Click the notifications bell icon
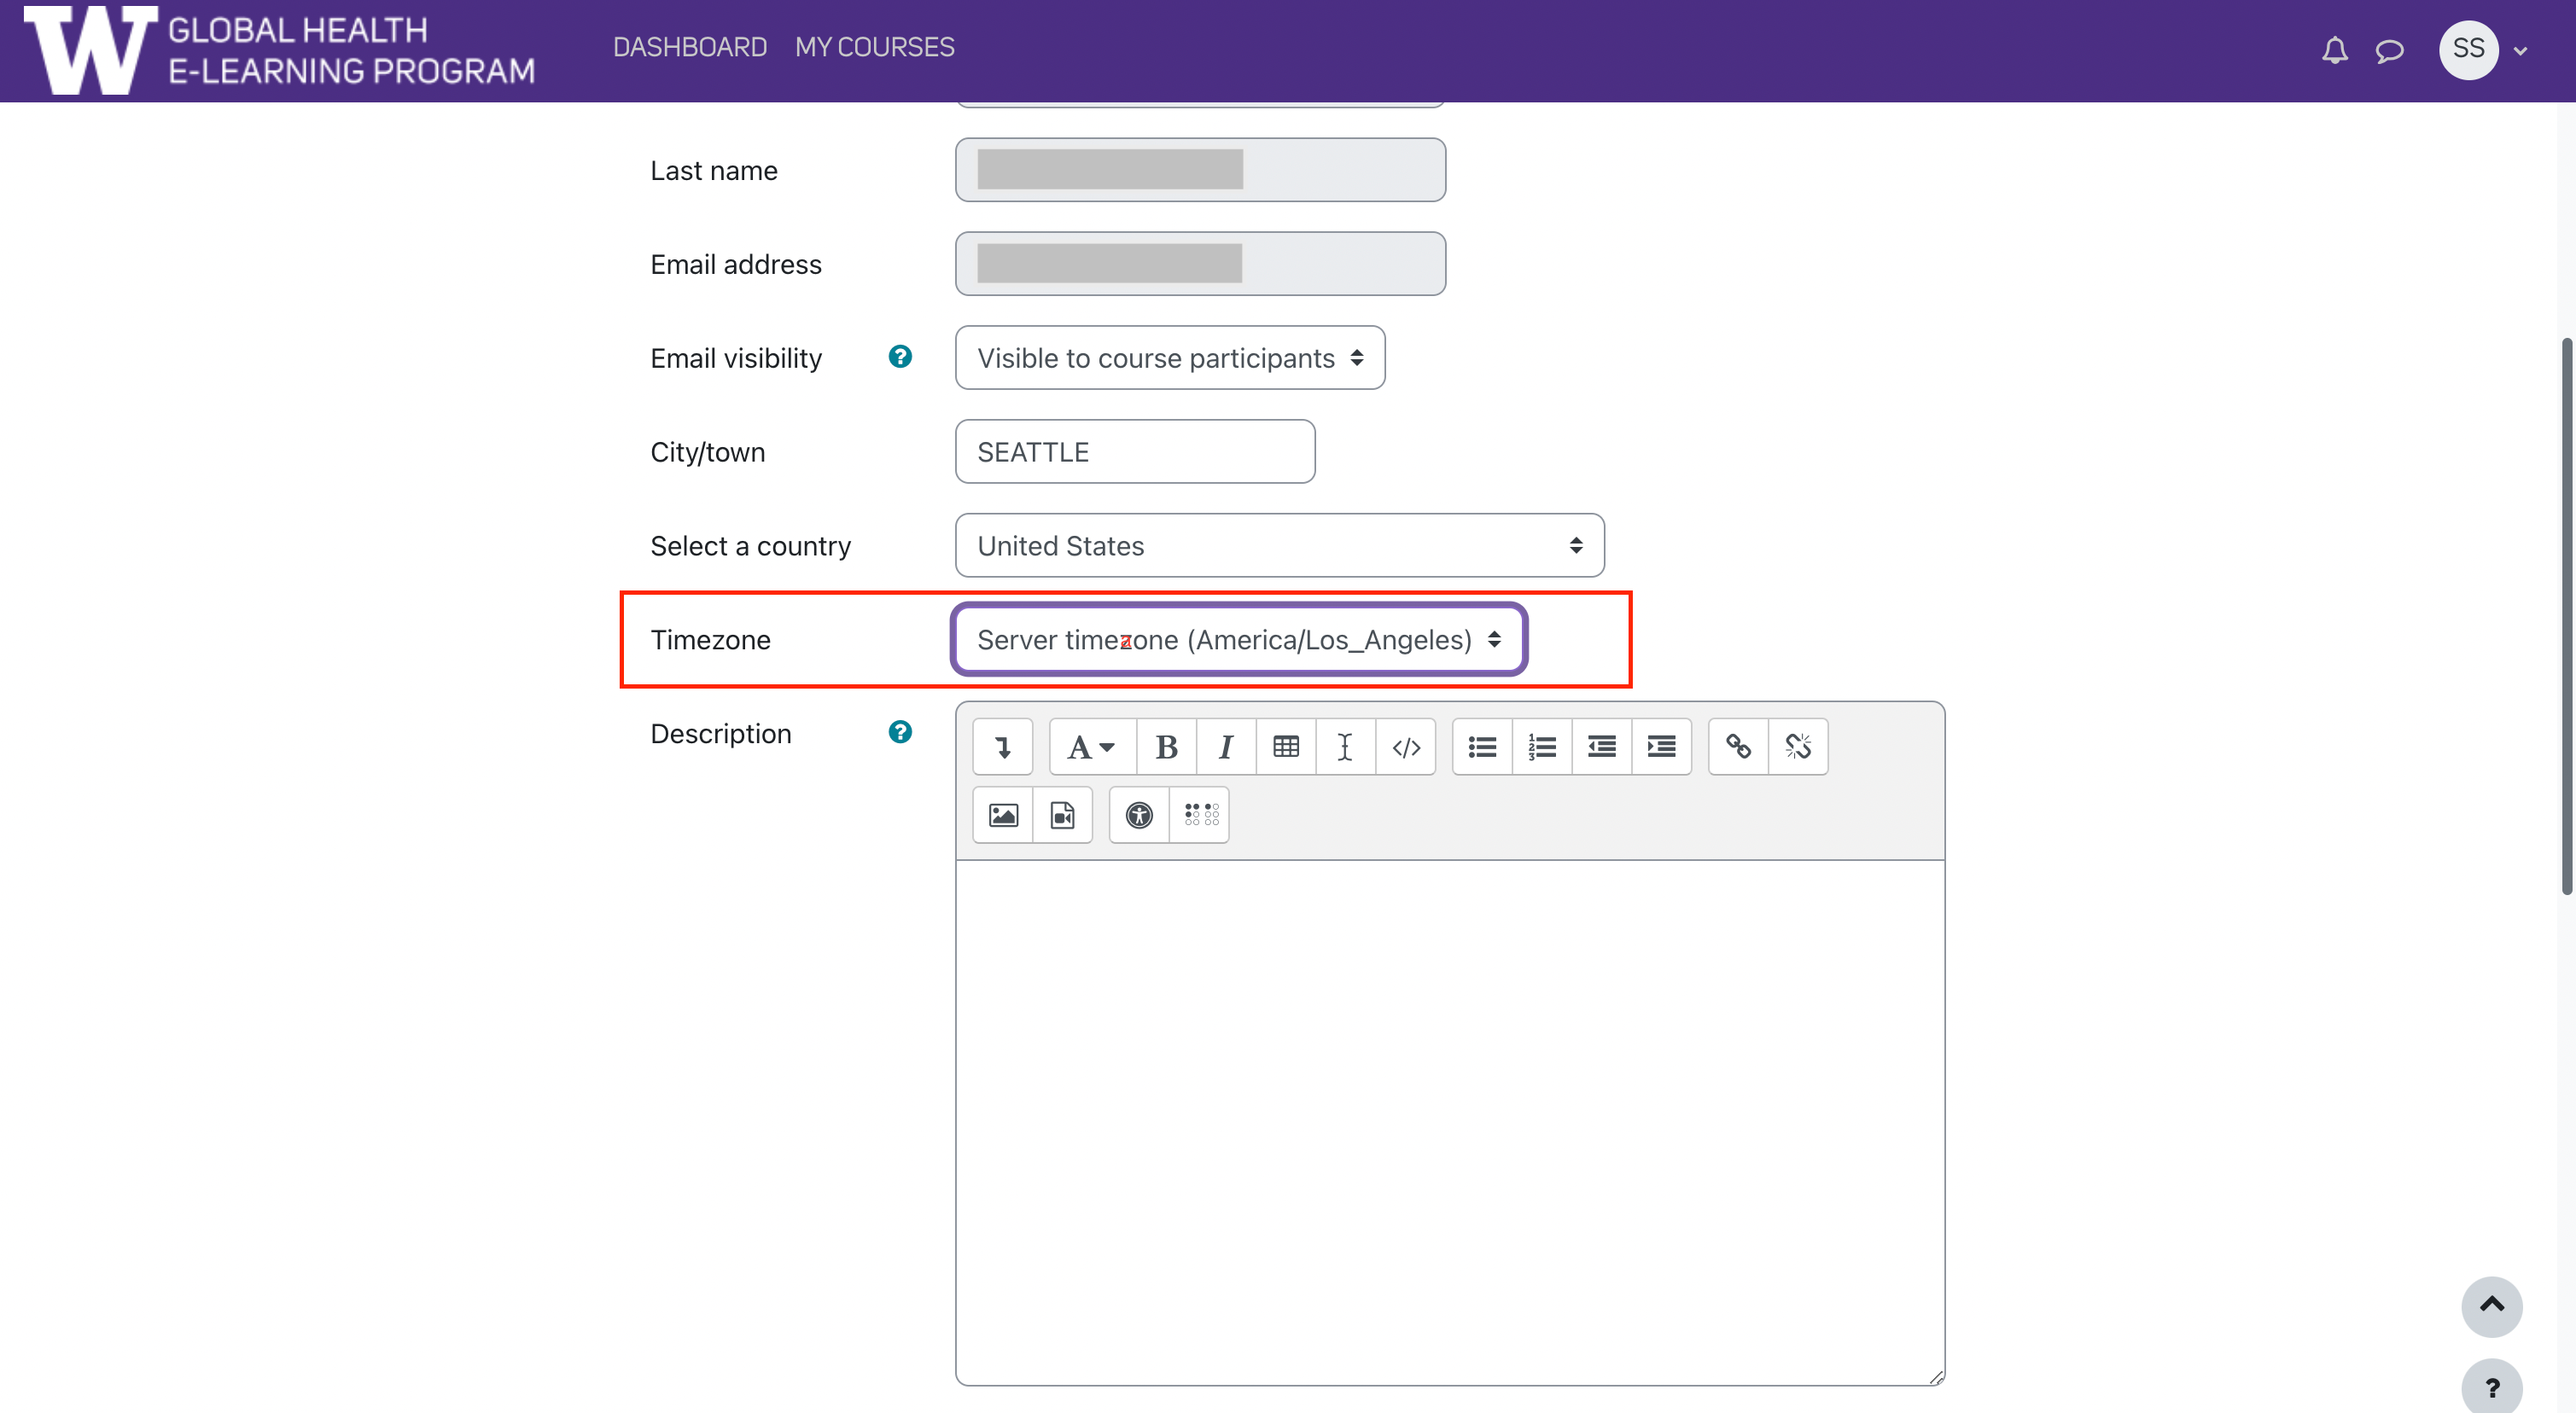 click(2334, 50)
